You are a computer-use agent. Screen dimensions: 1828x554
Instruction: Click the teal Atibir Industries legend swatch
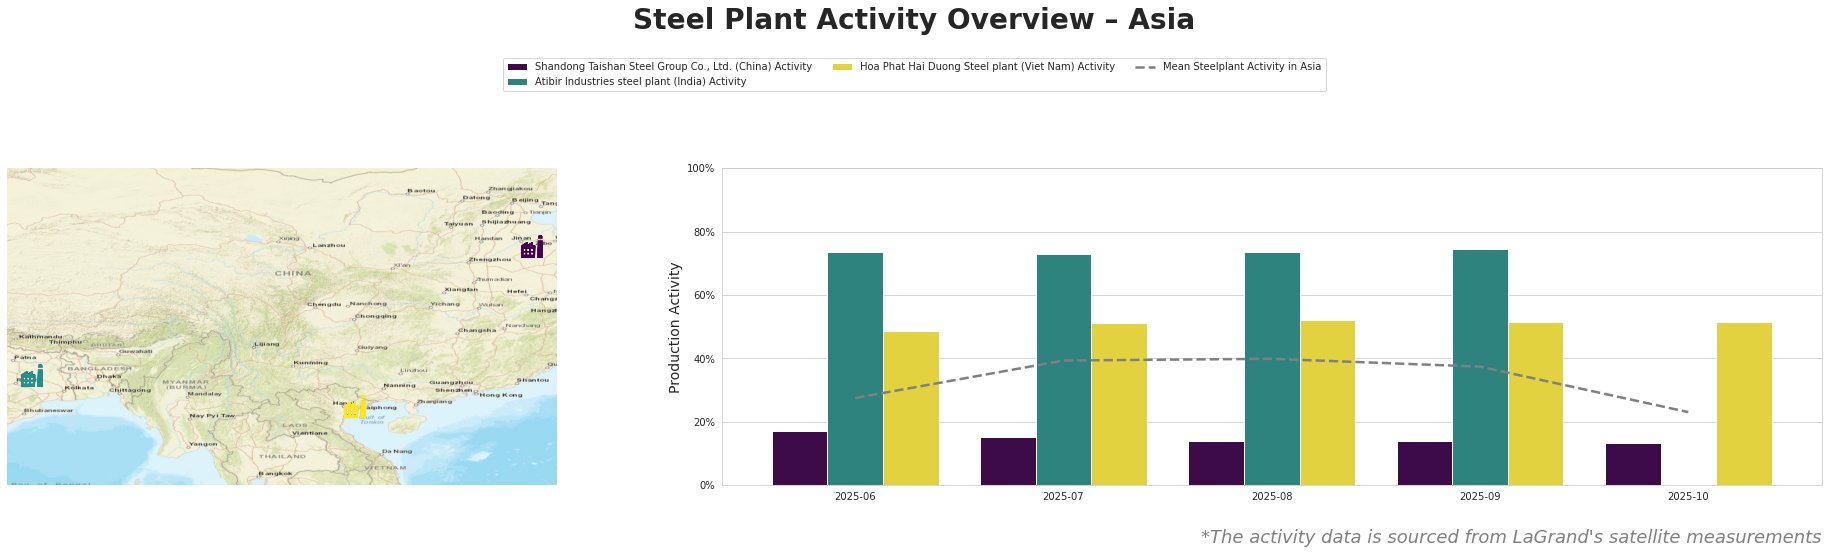tap(517, 82)
